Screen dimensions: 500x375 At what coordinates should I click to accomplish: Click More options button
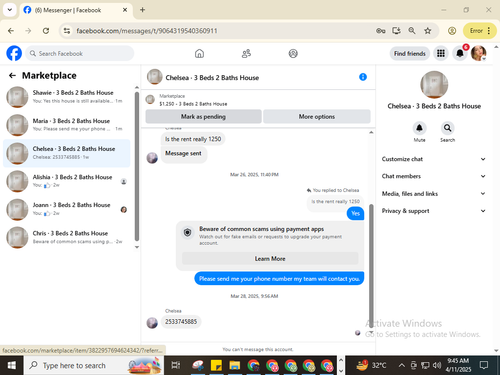coord(317,117)
